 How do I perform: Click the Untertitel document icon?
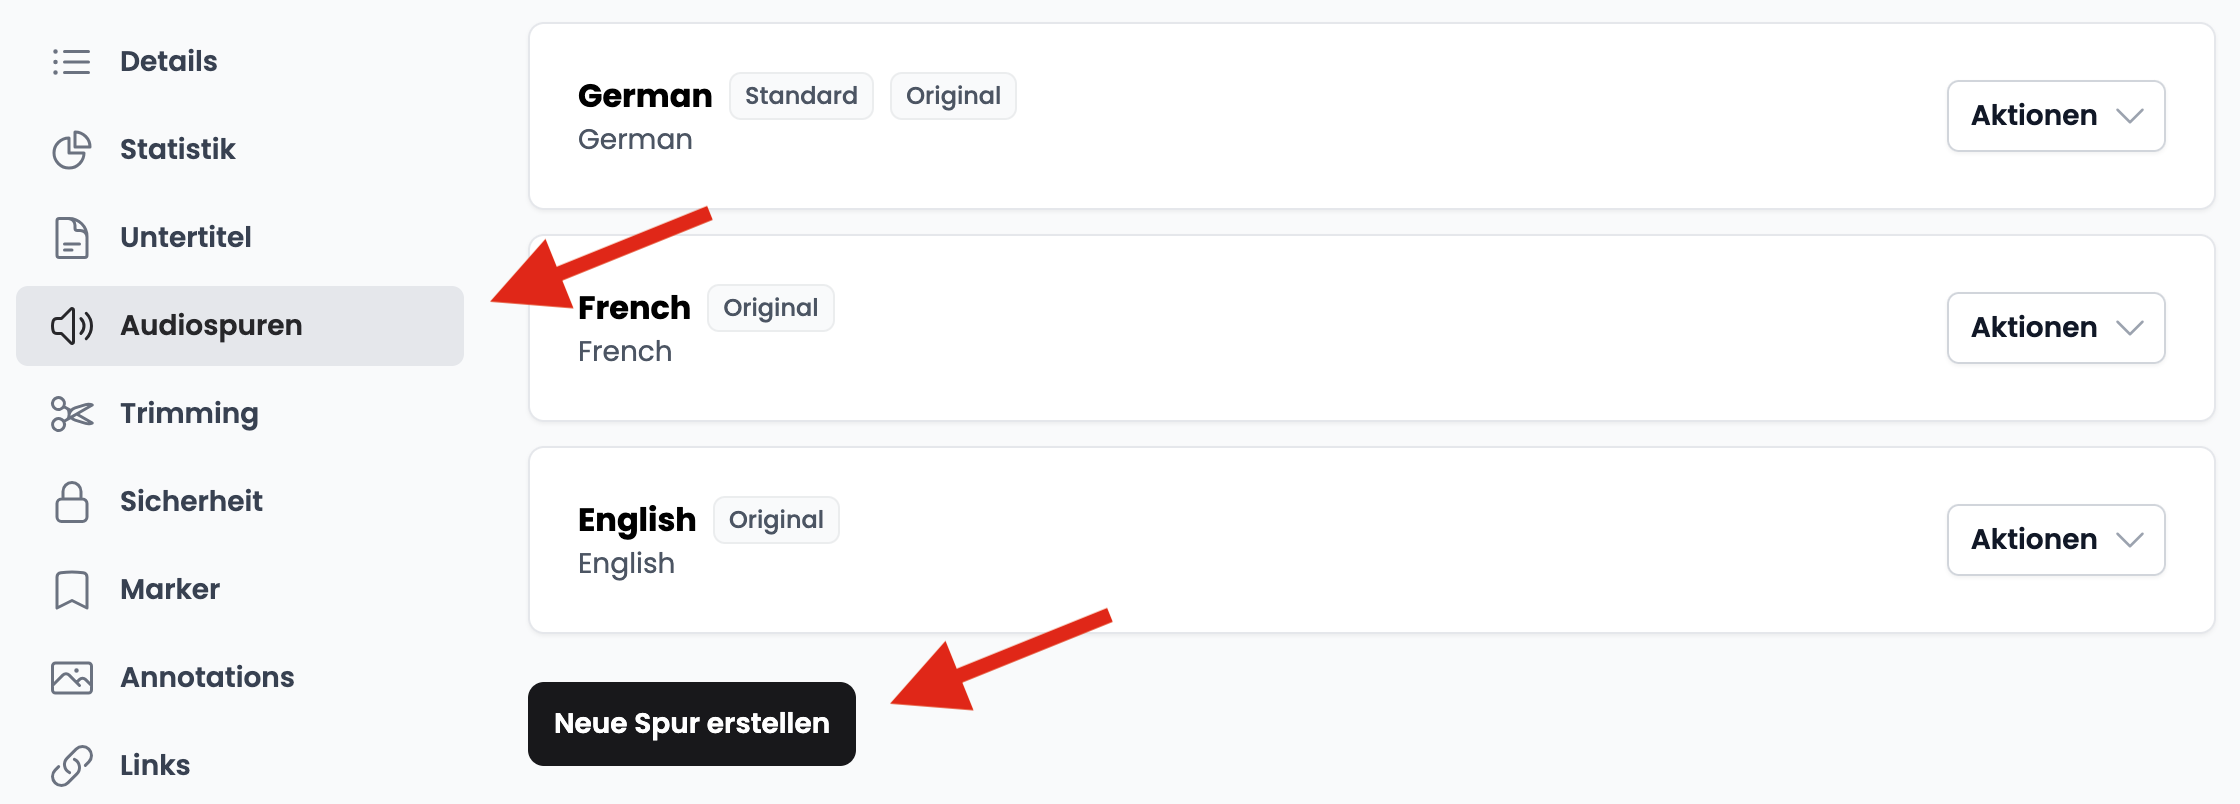click(x=71, y=238)
